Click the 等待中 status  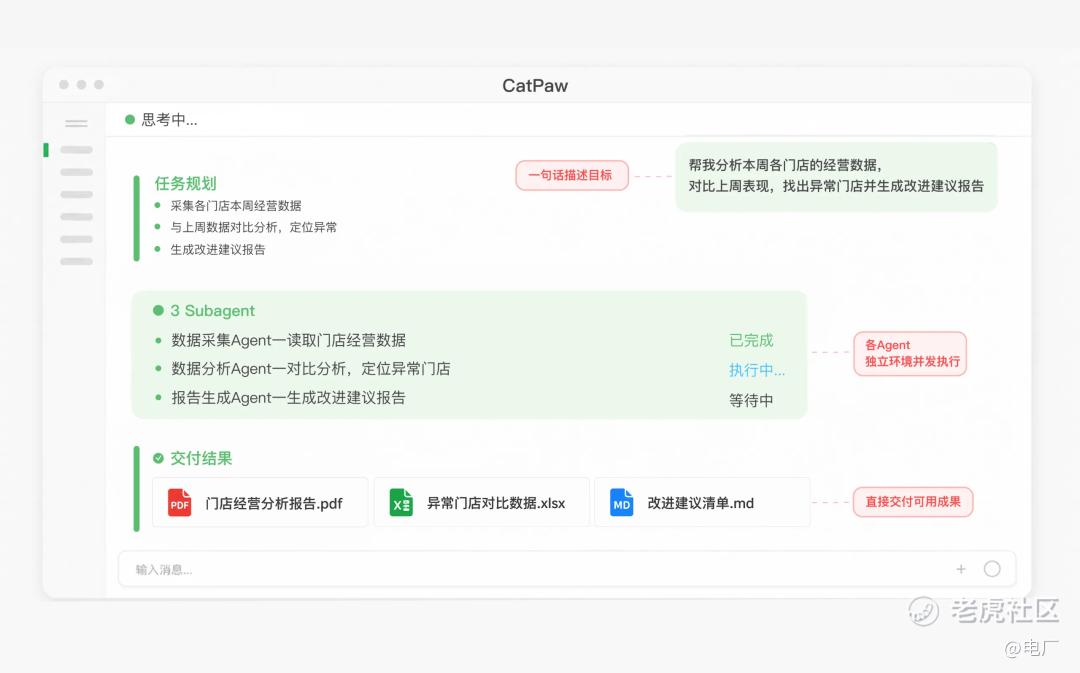pos(751,400)
